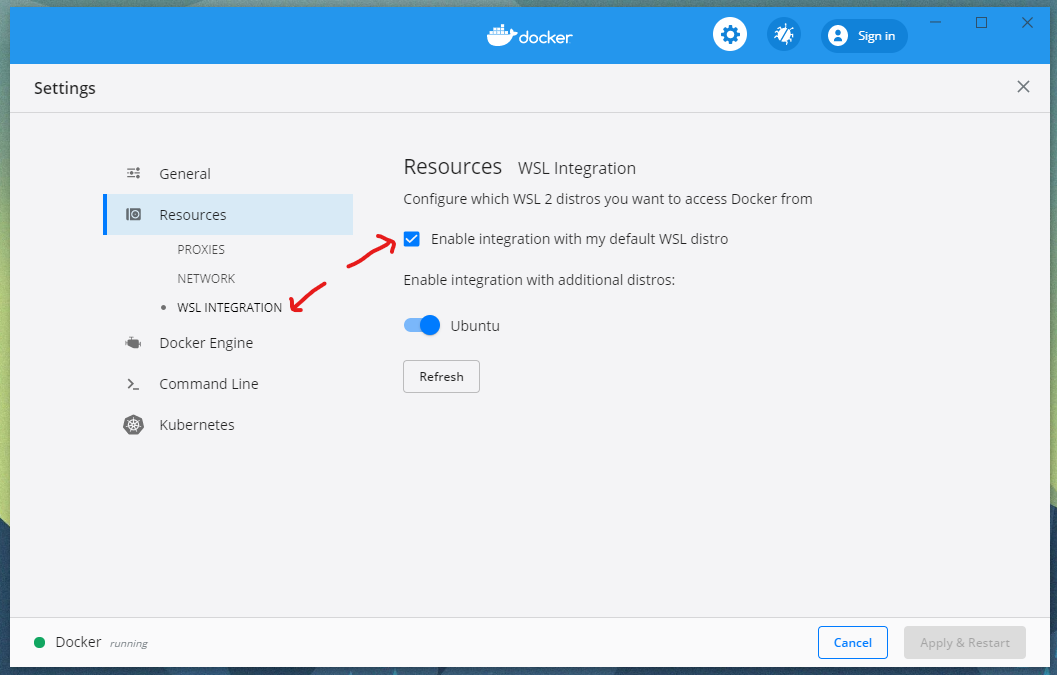Click the 'Ubuntu' distro label
The width and height of the screenshot is (1057, 675).
click(x=475, y=326)
